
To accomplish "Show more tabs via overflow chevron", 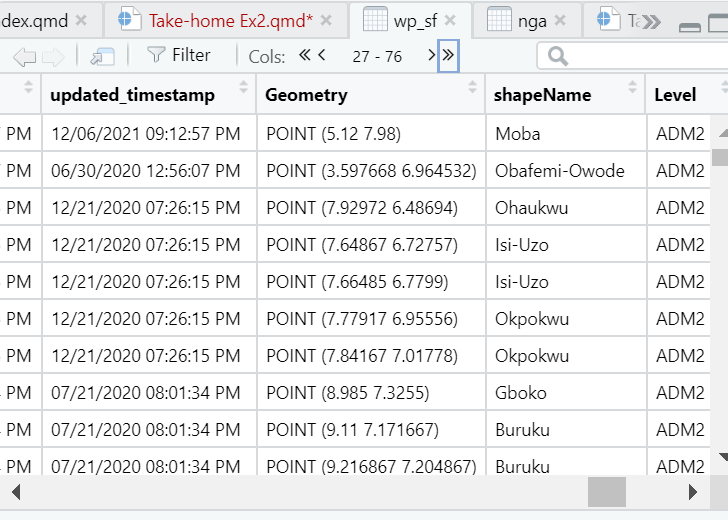I will pyautogui.click(x=651, y=20).
